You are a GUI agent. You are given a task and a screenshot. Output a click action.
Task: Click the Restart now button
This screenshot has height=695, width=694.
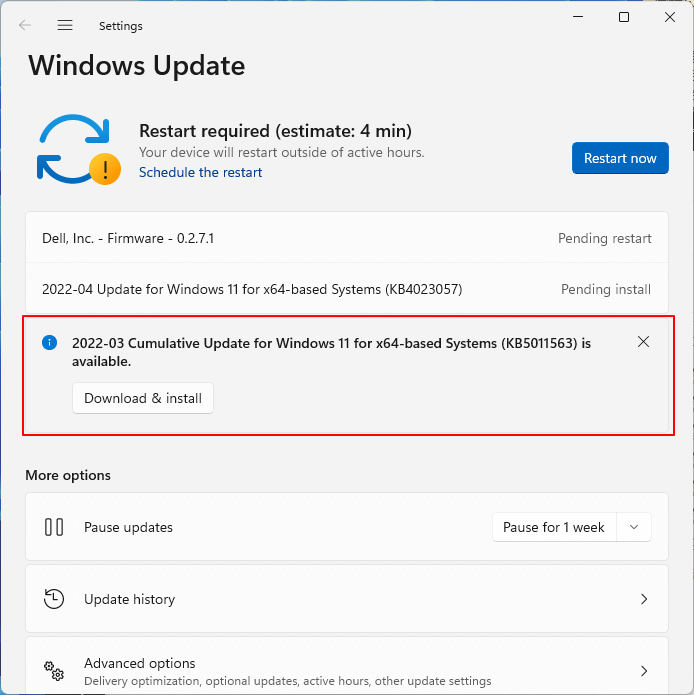(620, 158)
